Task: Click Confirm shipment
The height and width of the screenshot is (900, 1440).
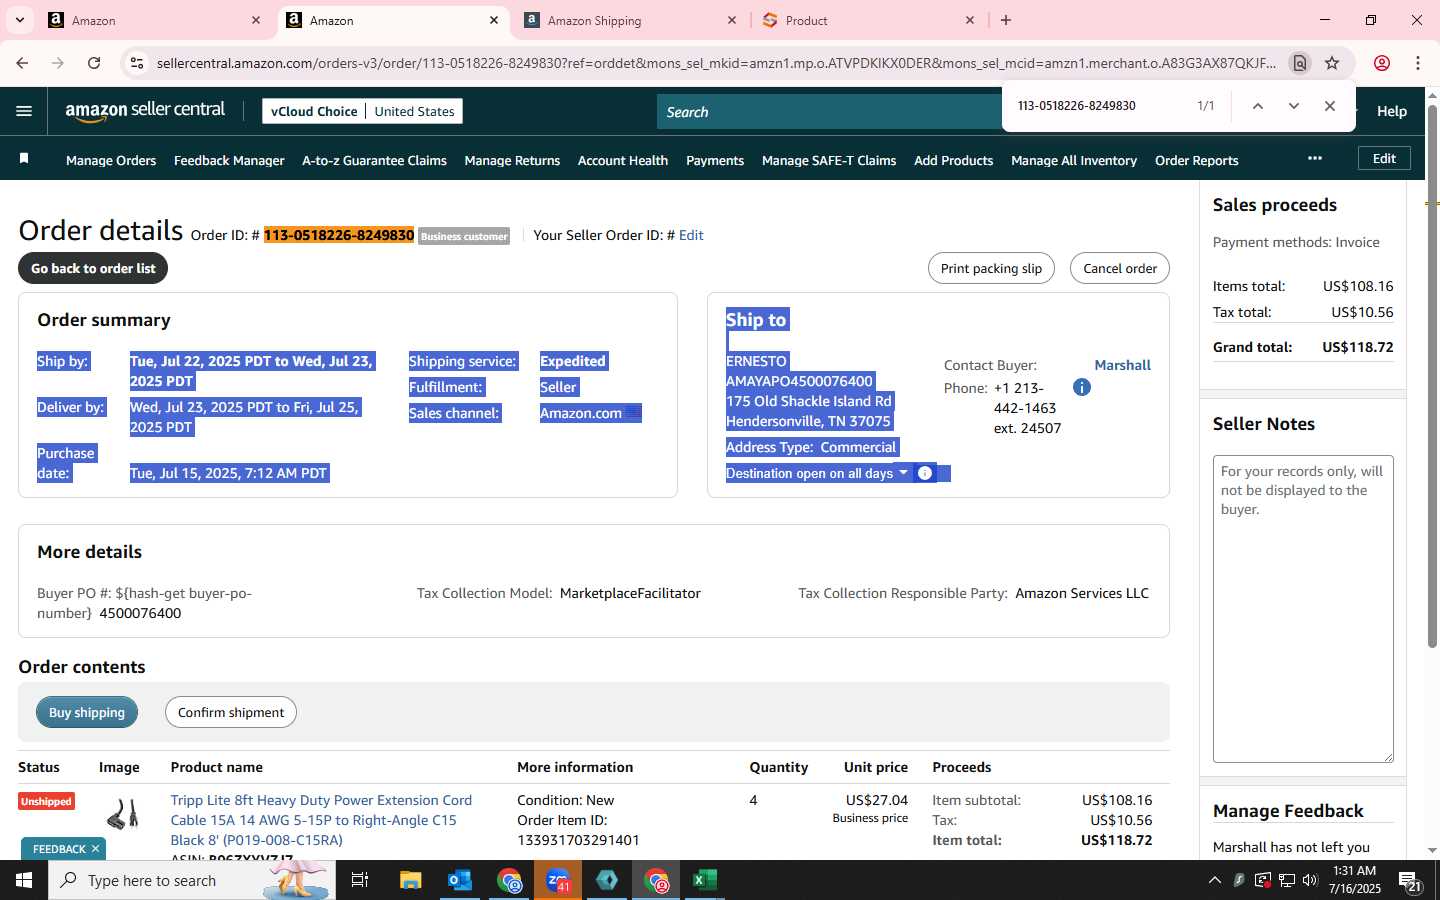Action: click(231, 712)
